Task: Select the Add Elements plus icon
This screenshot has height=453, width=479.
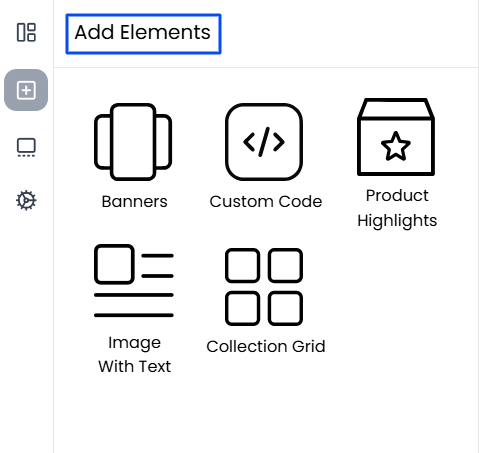Action: click(26, 90)
